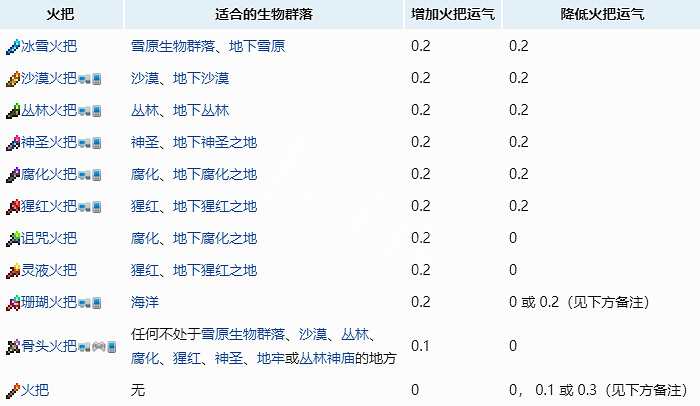Follow 地下猩红之地 link in 猩红火把 row

click(x=215, y=206)
